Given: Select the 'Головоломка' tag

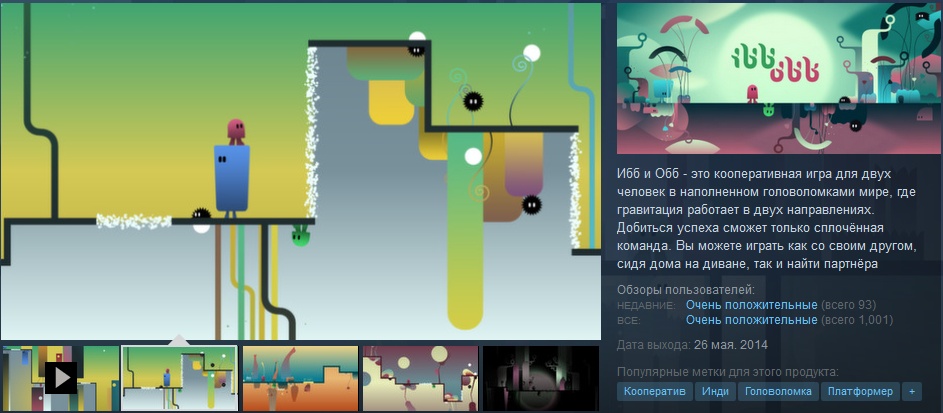Looking at the screenshot, I should (778, 391).
